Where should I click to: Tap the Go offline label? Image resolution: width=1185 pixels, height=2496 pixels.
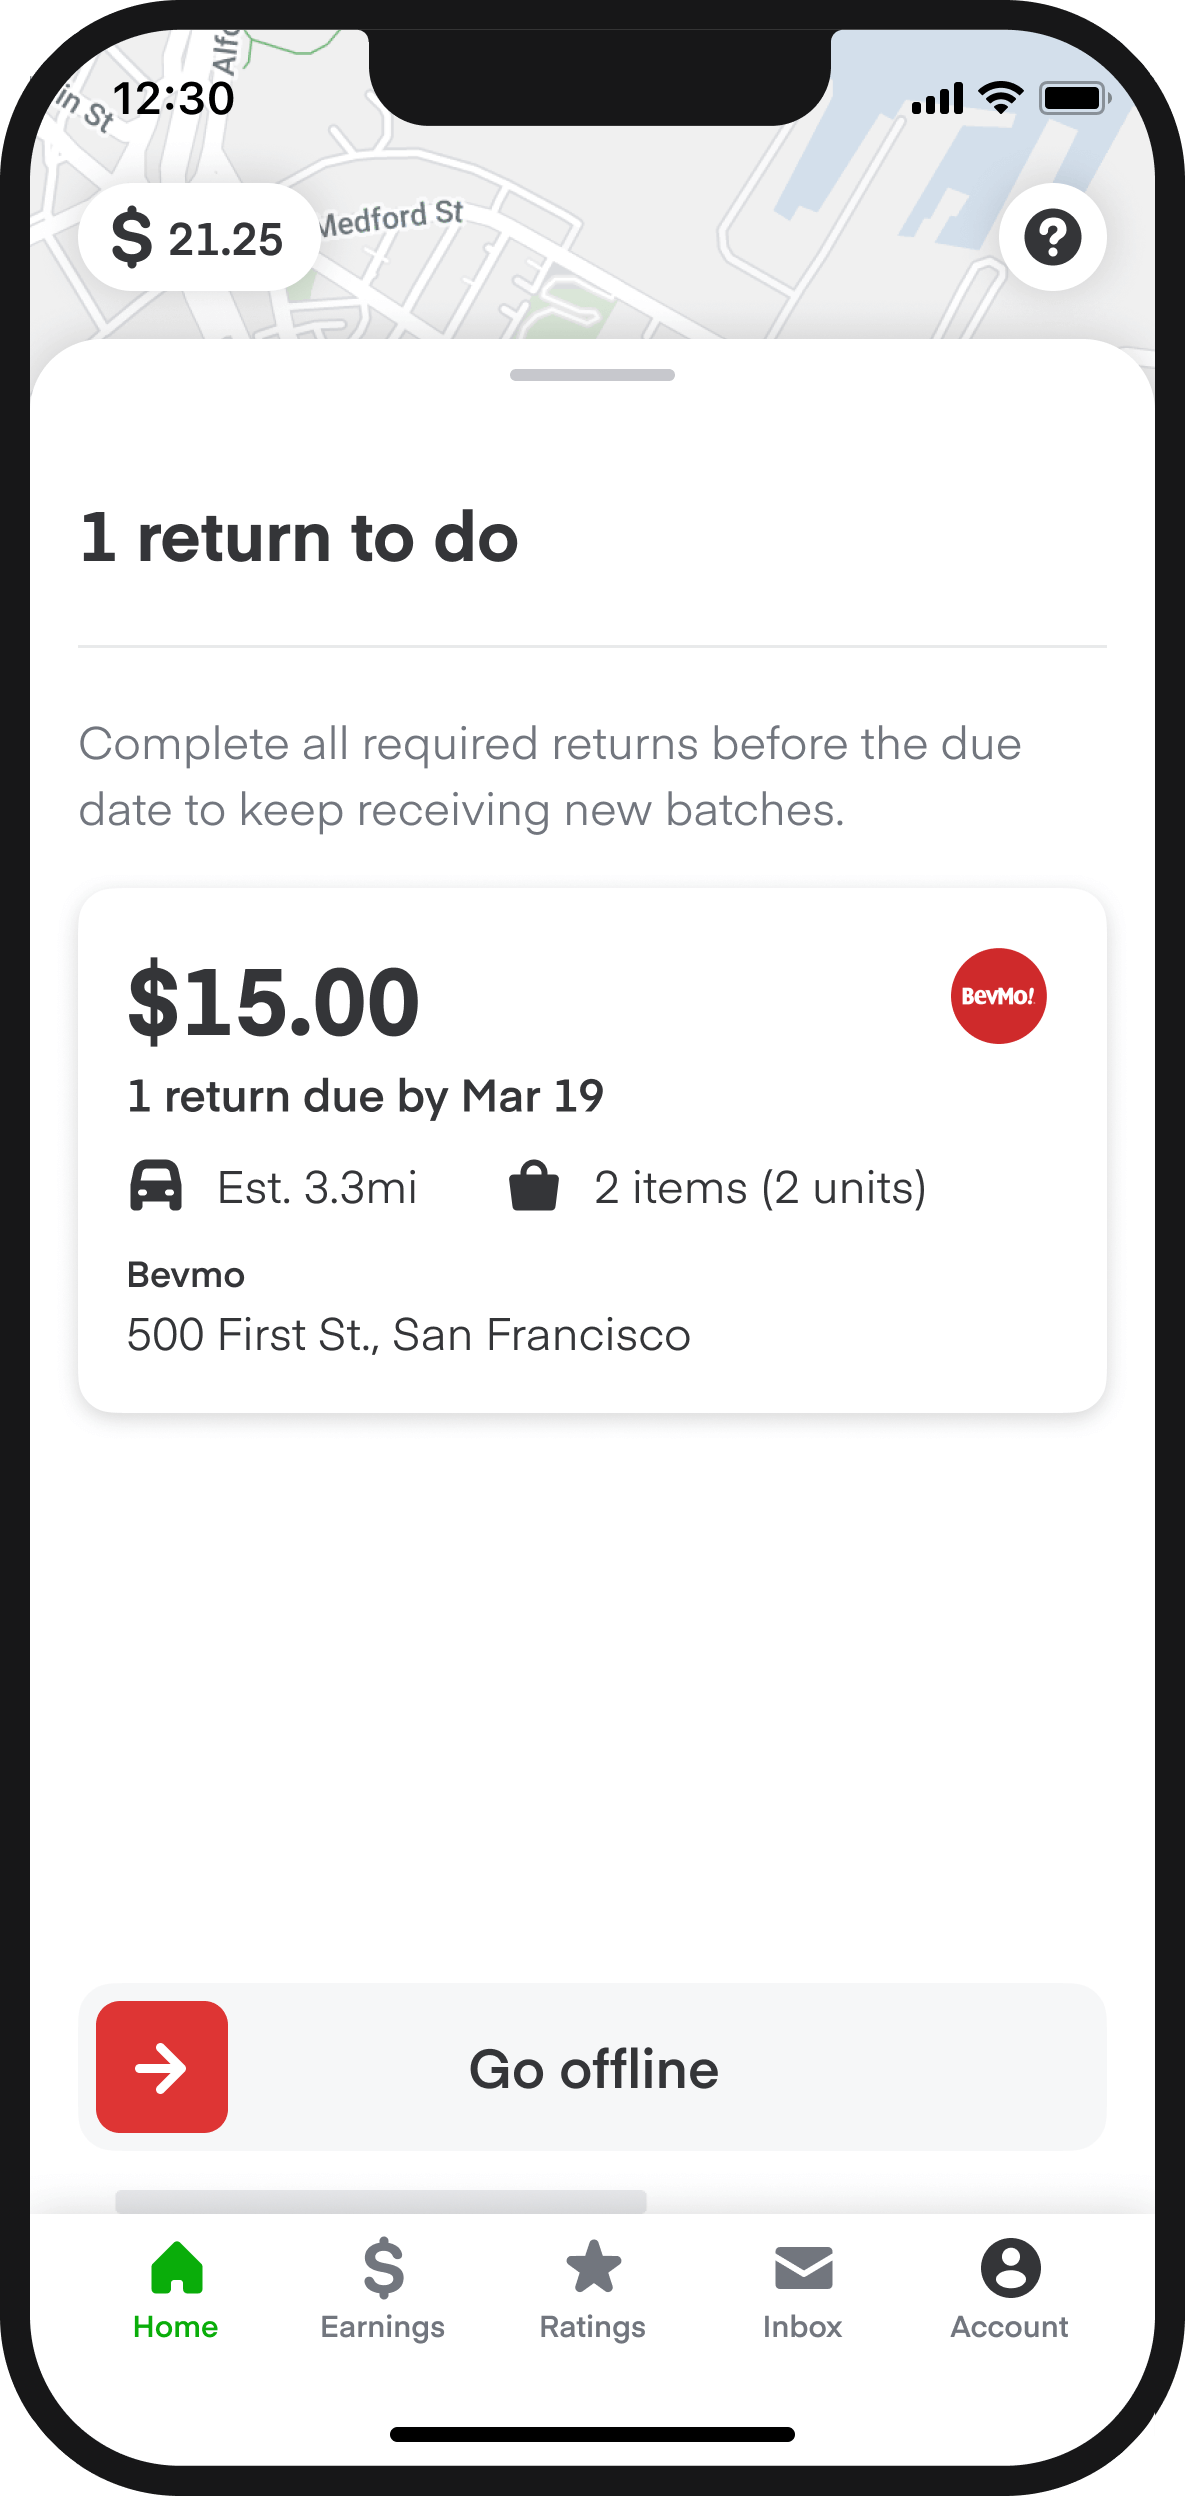click(x=593, y=2070)
